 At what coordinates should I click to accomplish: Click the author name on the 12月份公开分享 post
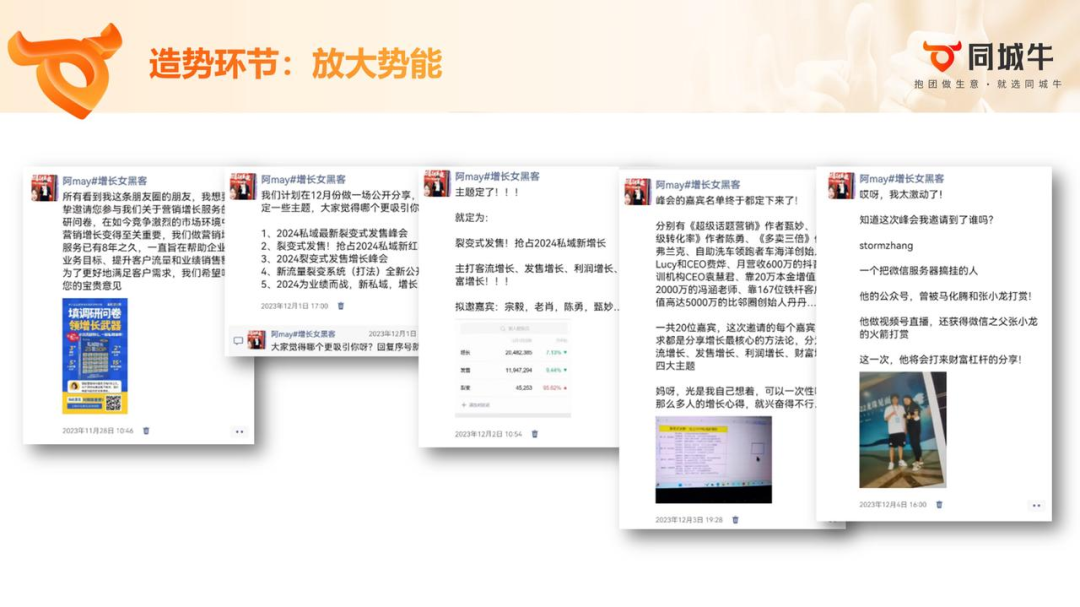(x=303, y=180)
